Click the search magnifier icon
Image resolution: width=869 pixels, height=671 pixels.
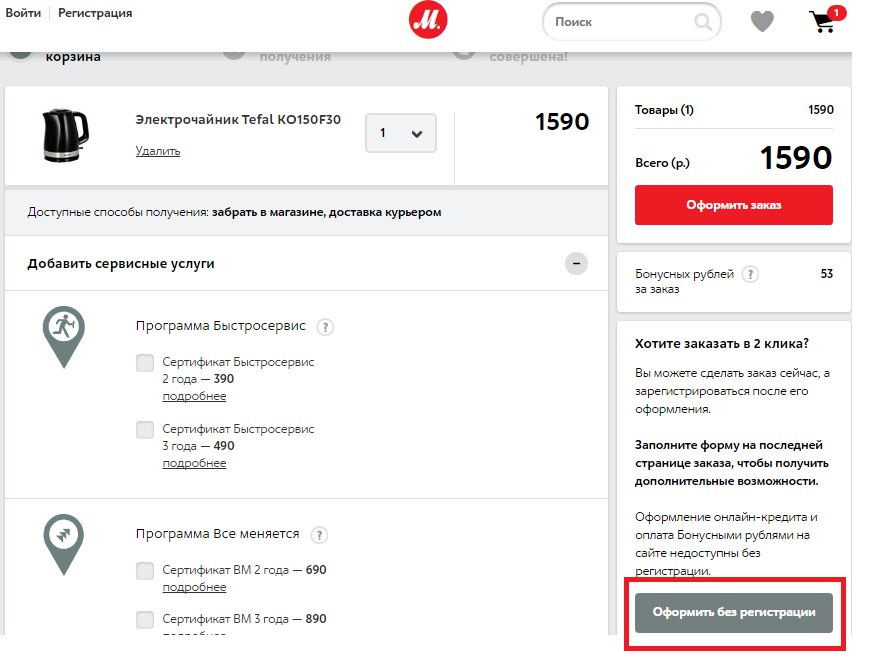(x=703, y=22)
